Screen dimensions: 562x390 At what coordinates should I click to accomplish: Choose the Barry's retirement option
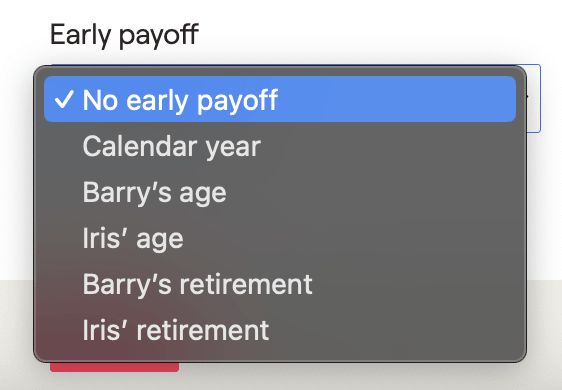pyautogui.click(x=280, y=284)
